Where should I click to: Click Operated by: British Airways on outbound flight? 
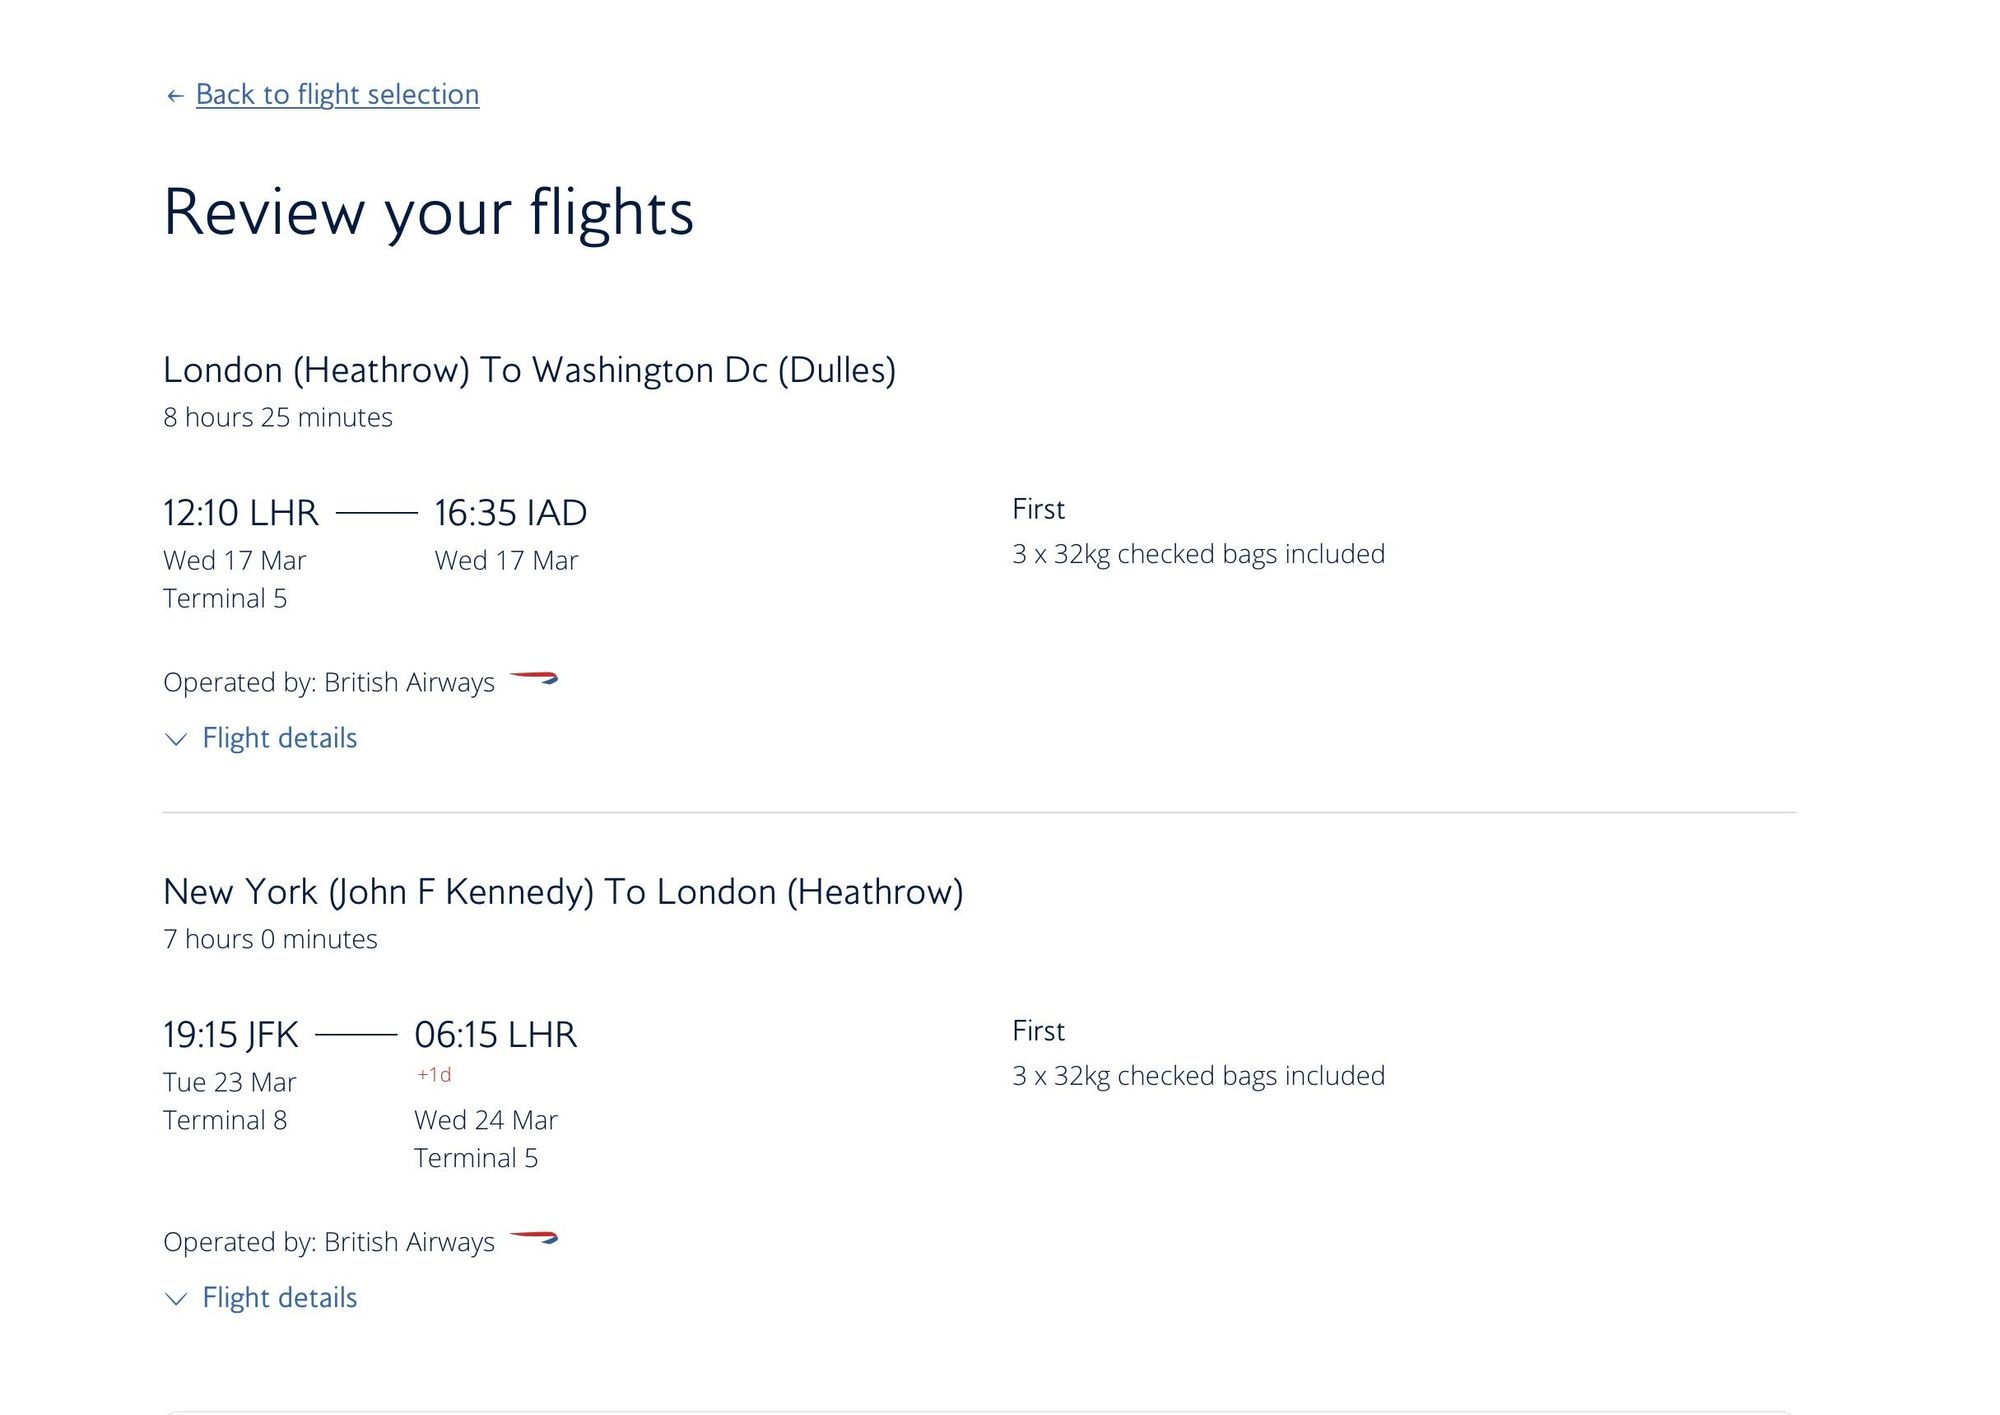(x=329, y=682)
